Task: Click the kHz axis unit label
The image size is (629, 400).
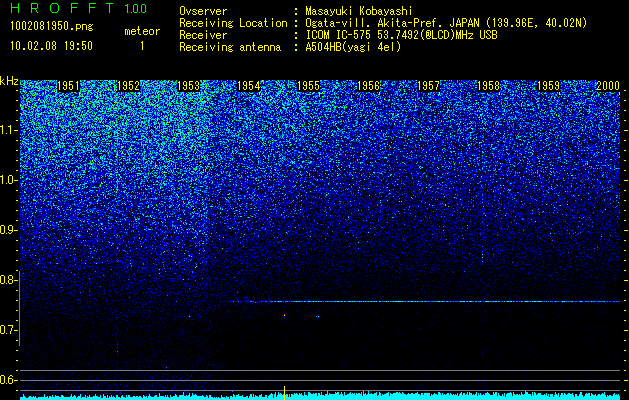Action: pos(9,81)
